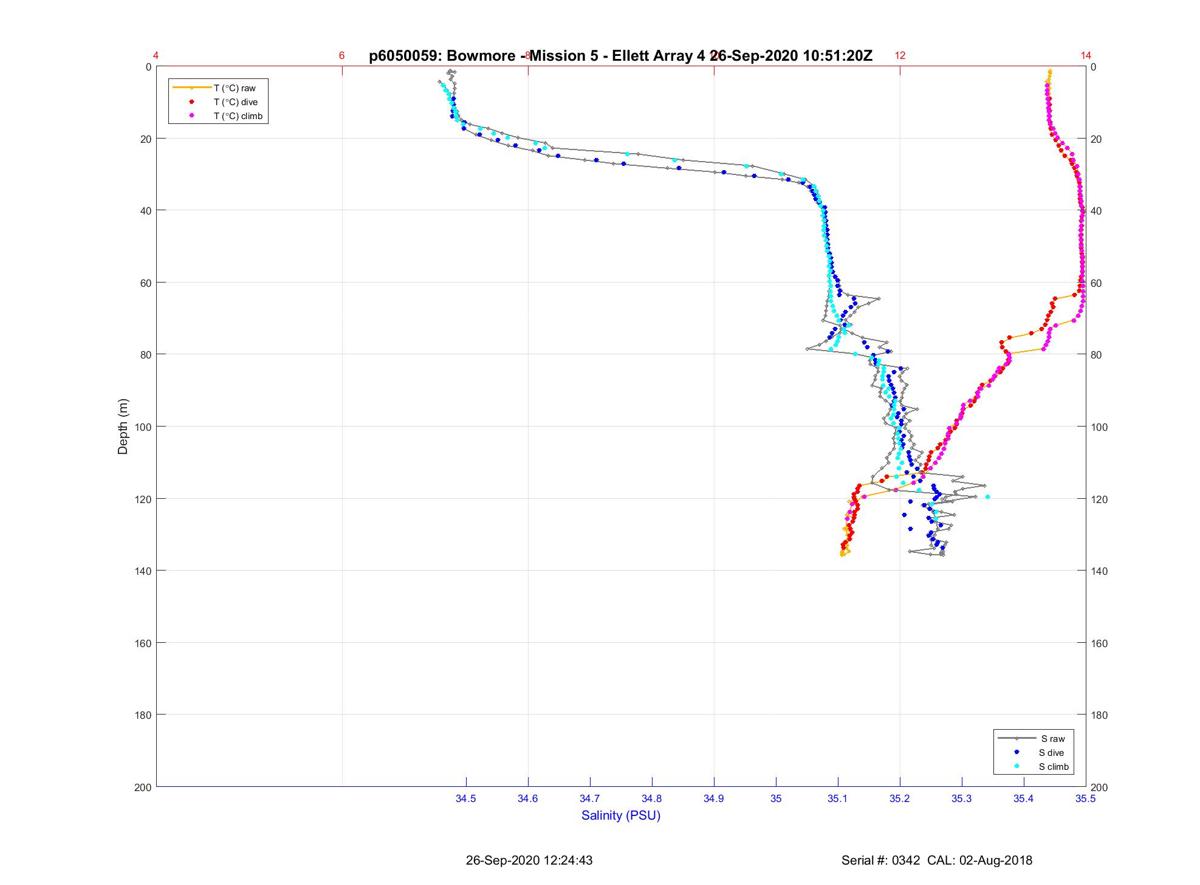
Task: Click depth tick 40 on left axis
Action: (x=145, y=211)
